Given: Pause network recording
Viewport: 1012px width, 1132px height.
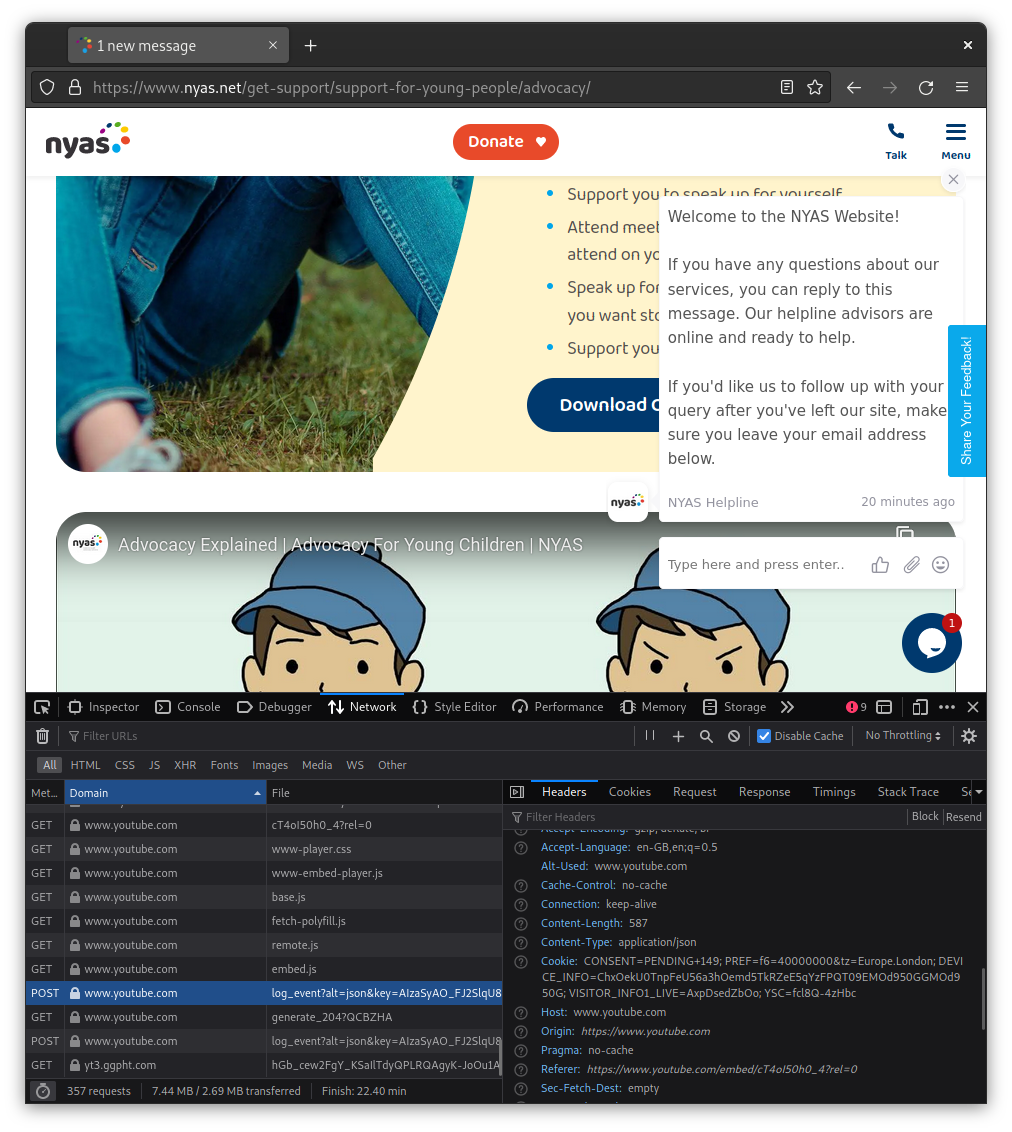Looking at the screenshot, I should tap(650, 736).
